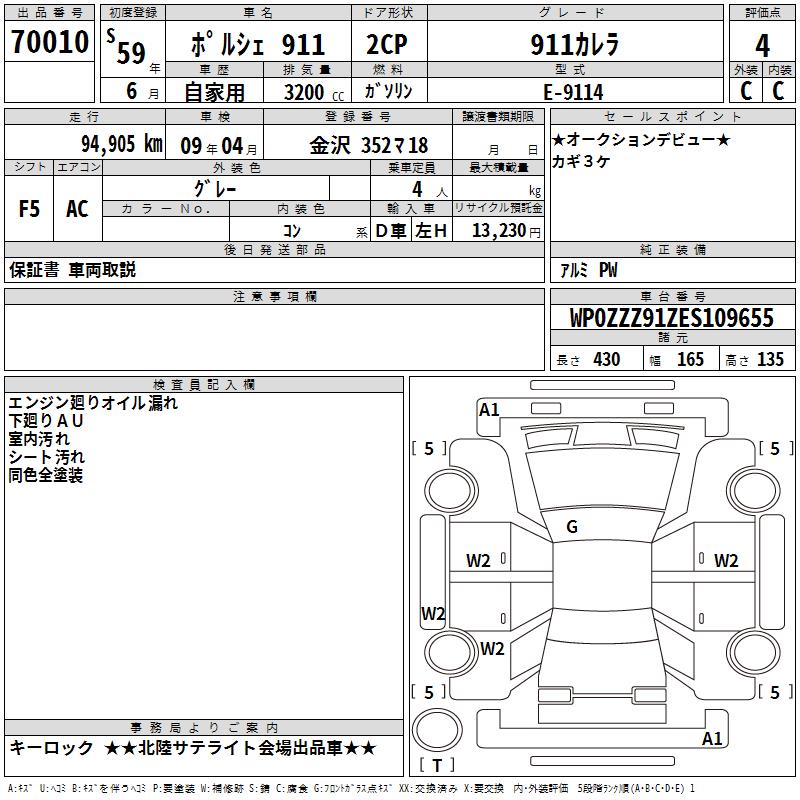800x800 pixels.
Task: Click the width value 165
Action: tap(690, 359)
